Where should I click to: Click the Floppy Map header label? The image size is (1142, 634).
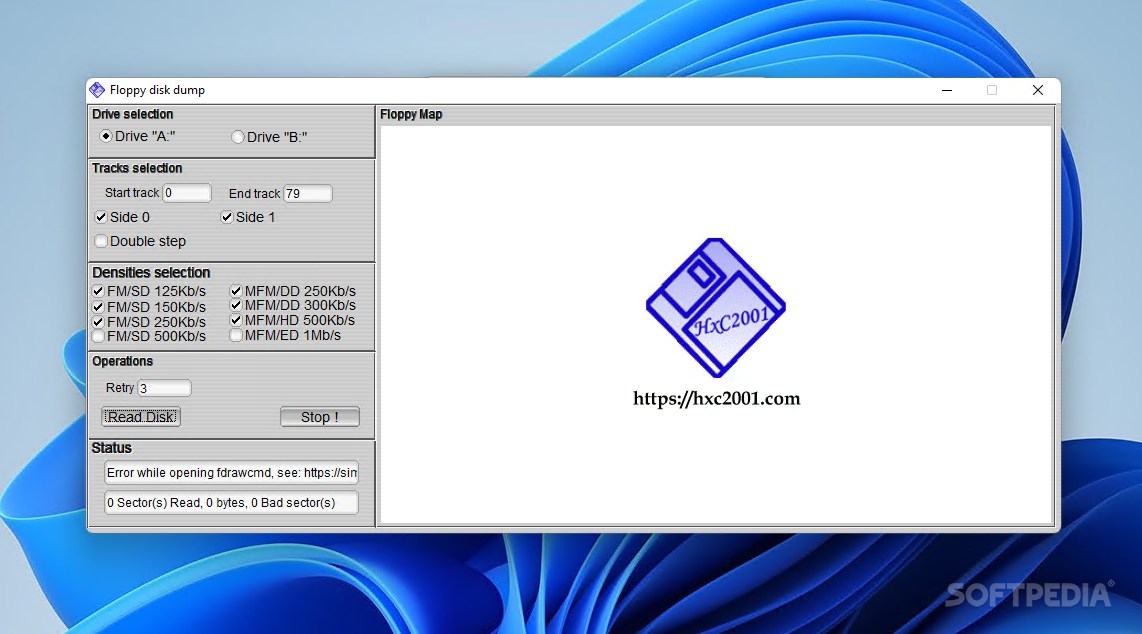411,114
